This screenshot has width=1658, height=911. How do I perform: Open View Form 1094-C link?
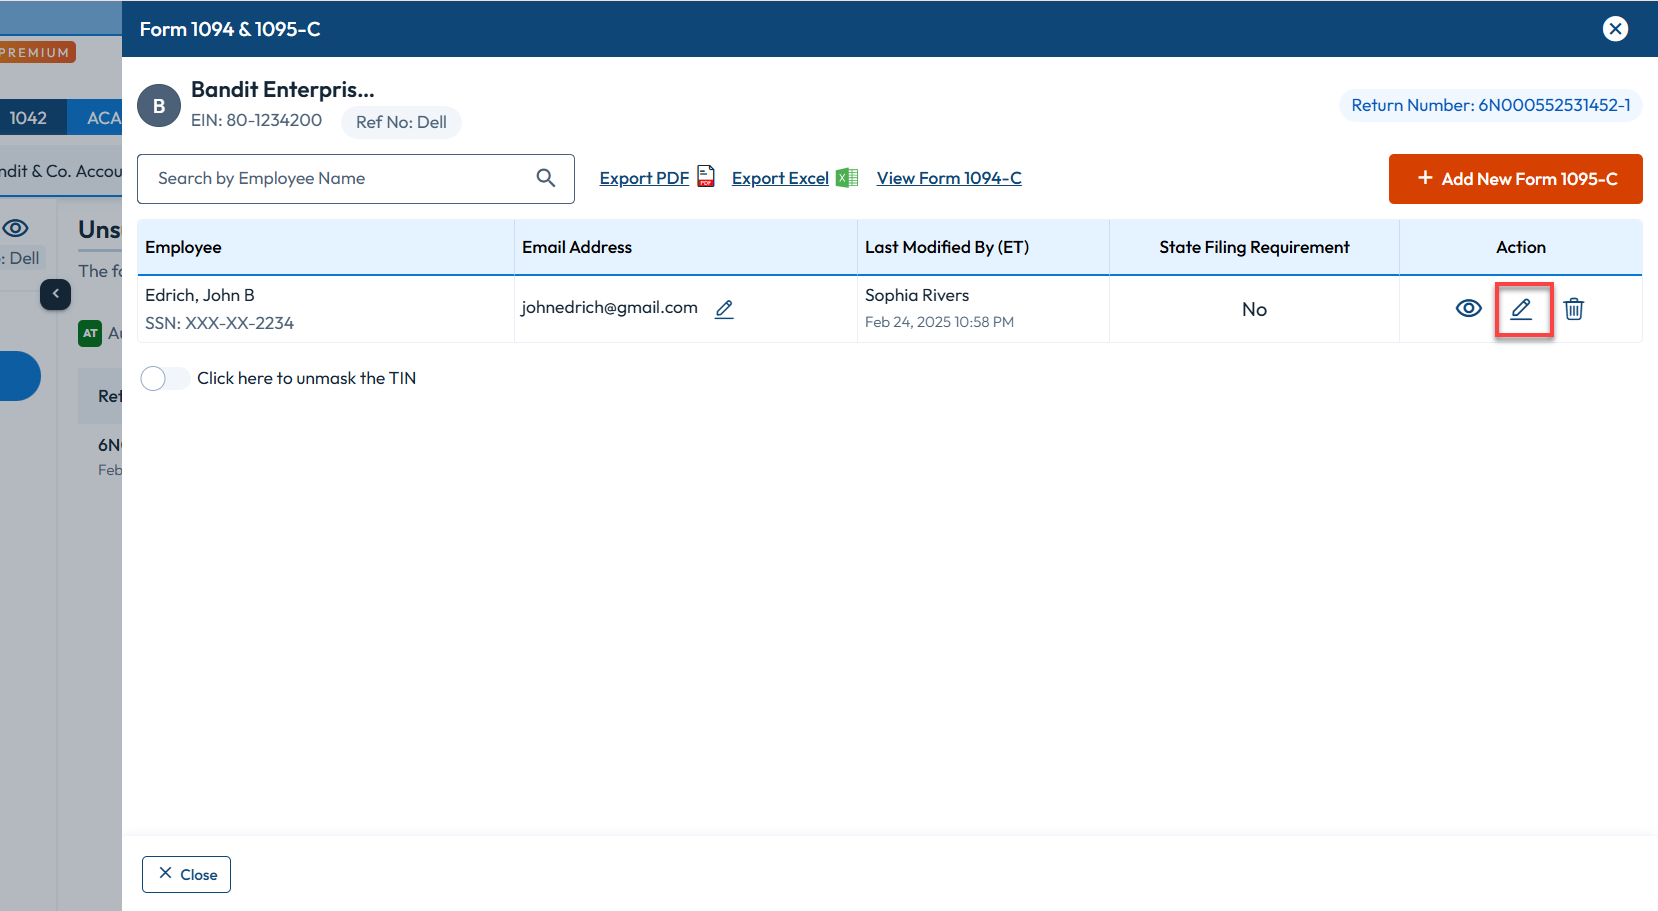[949, 178]
